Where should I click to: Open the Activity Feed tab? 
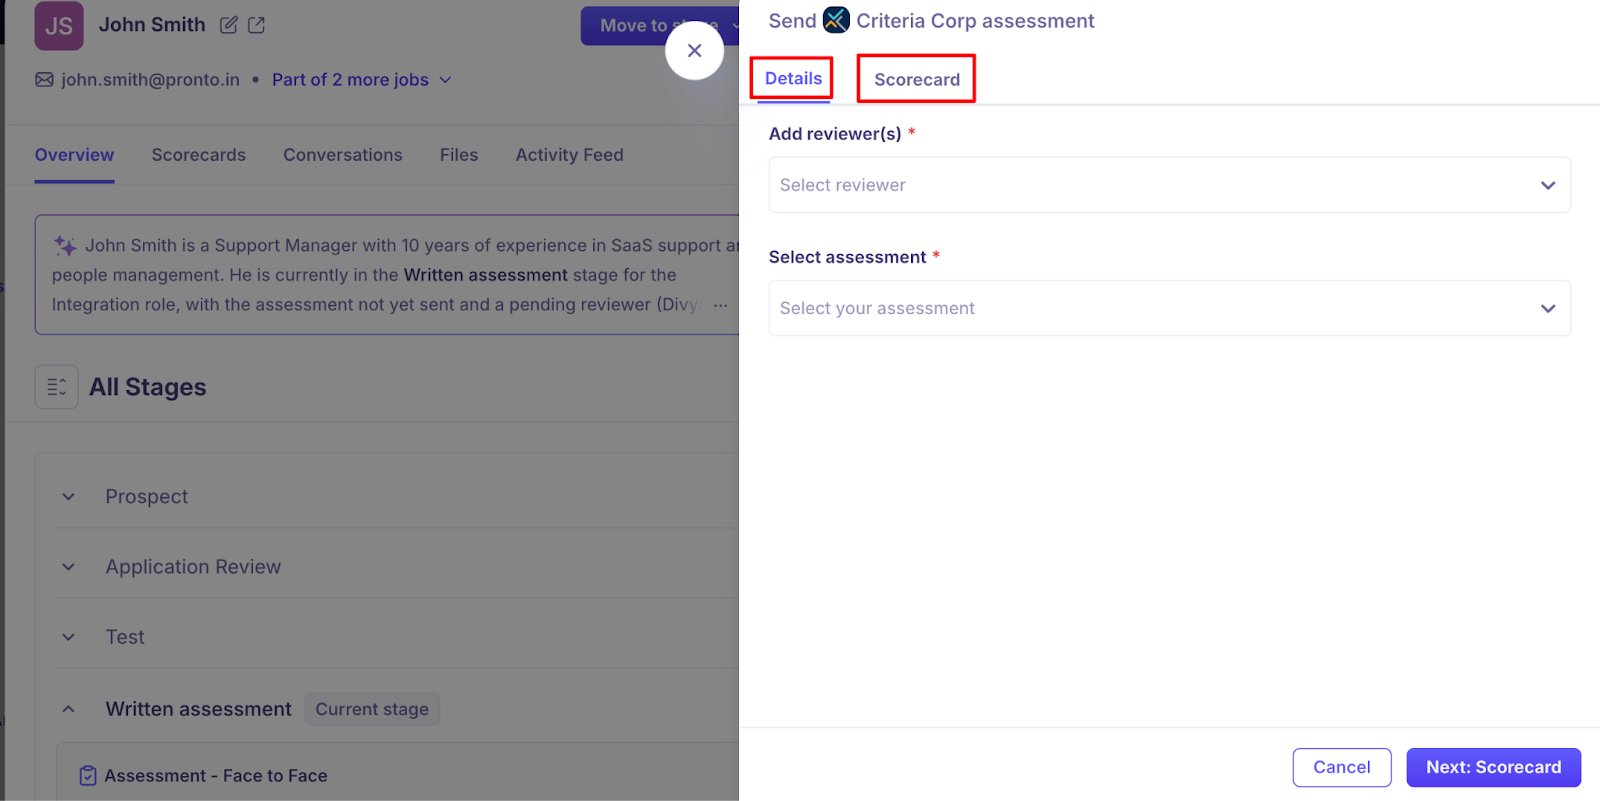[569, 155]
